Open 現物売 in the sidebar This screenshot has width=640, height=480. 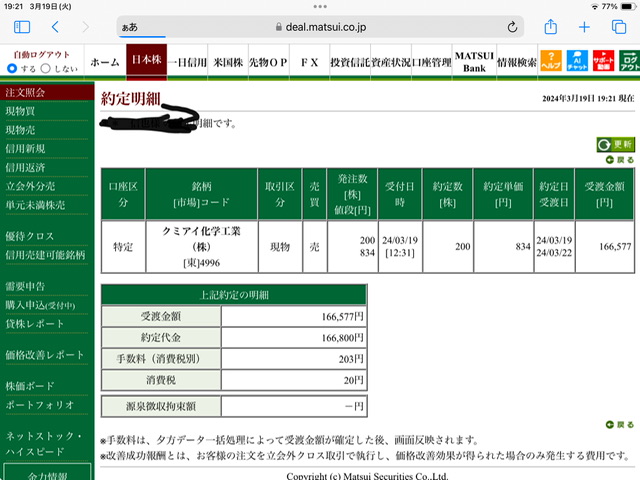coord(20,130)
